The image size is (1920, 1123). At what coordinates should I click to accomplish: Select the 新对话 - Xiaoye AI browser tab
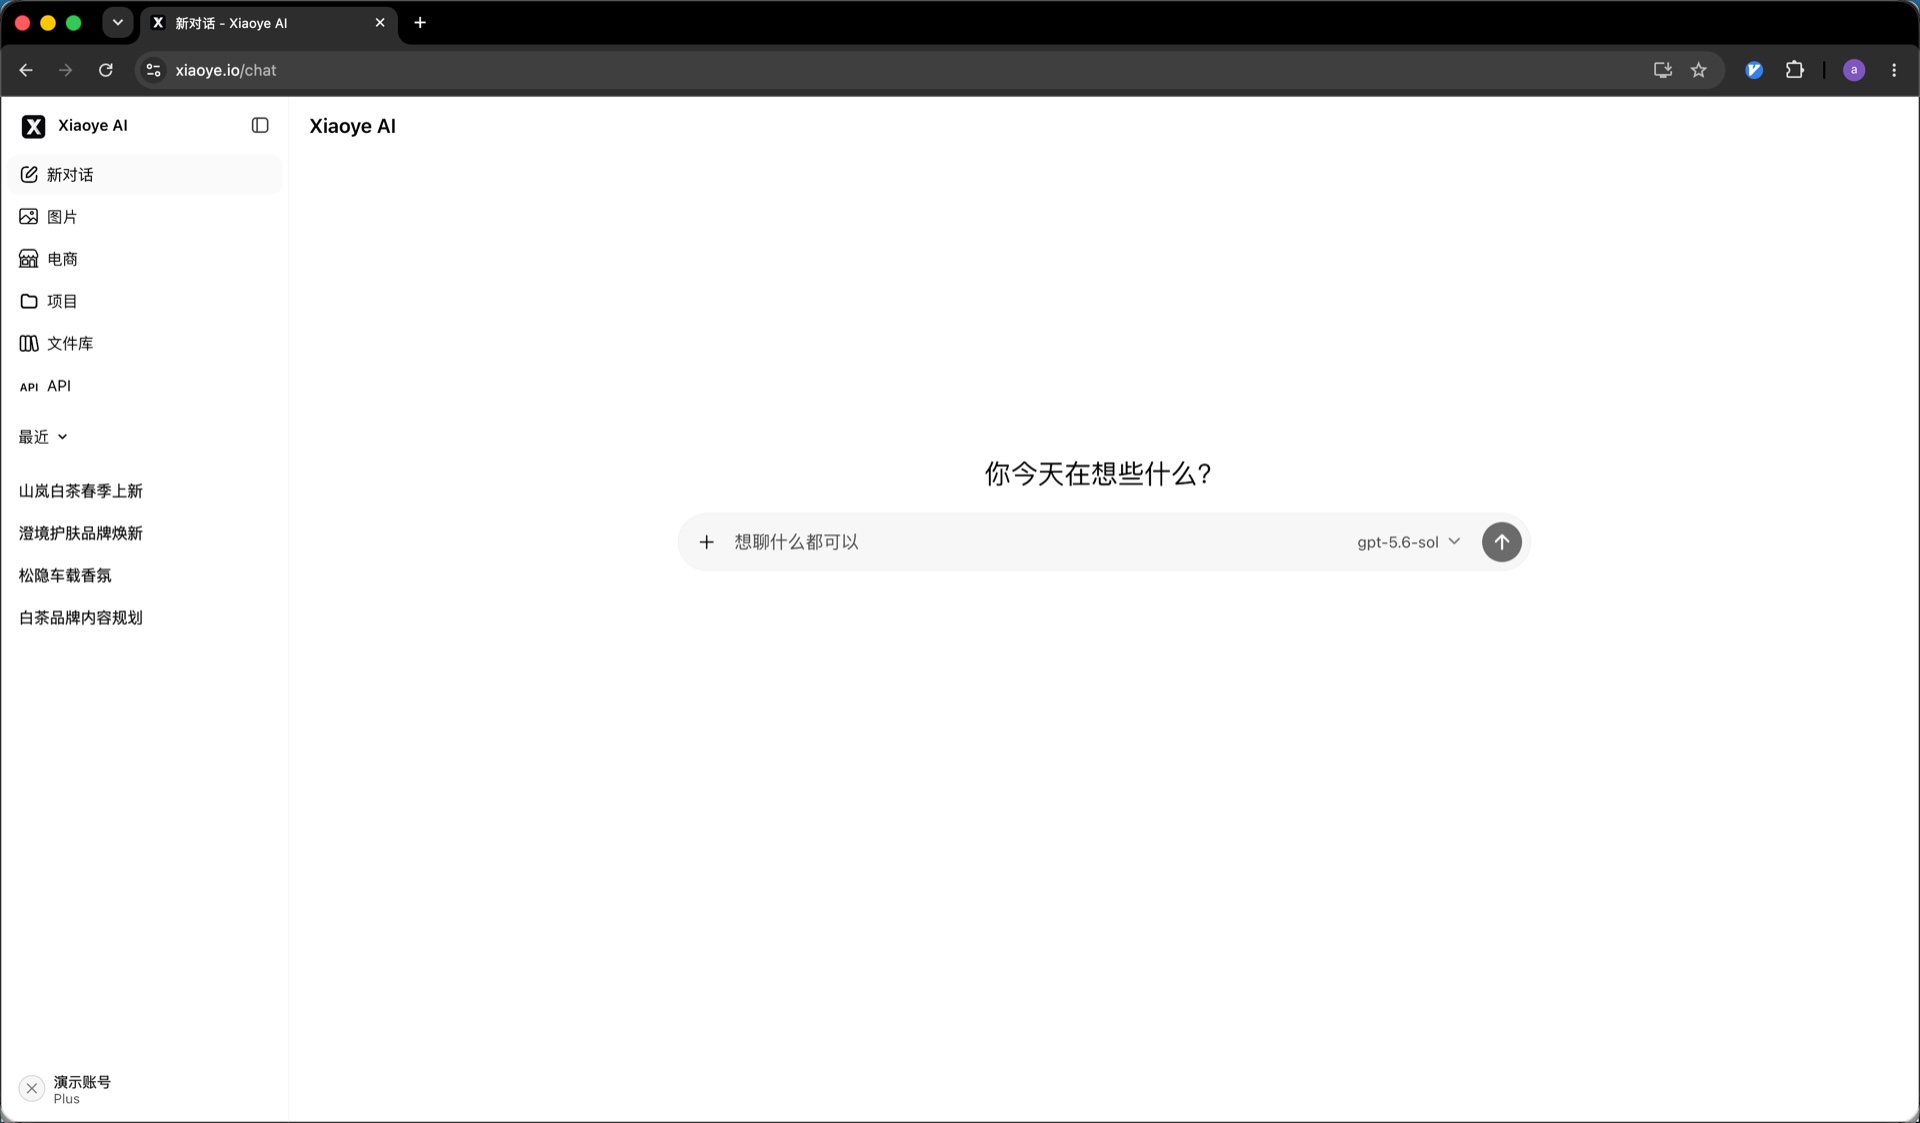coord(268,23)
